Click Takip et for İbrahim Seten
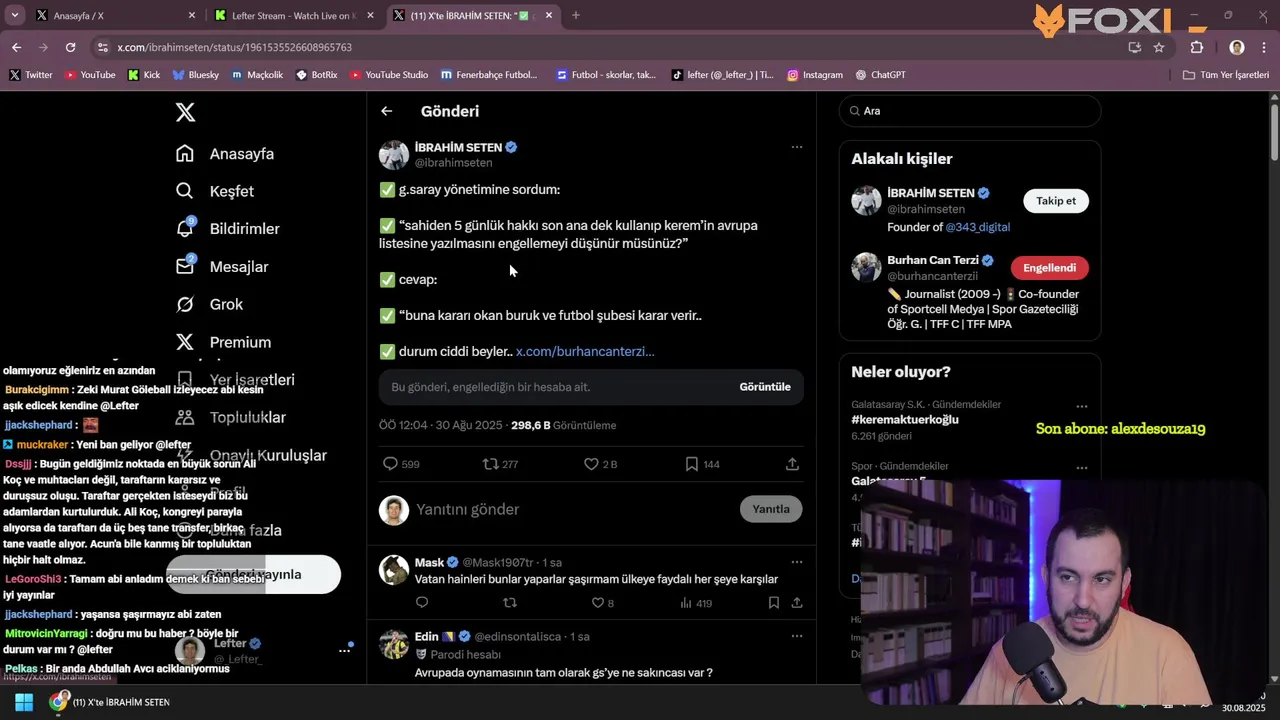Screen dimensions: 1280x720 coord(1056,201)
